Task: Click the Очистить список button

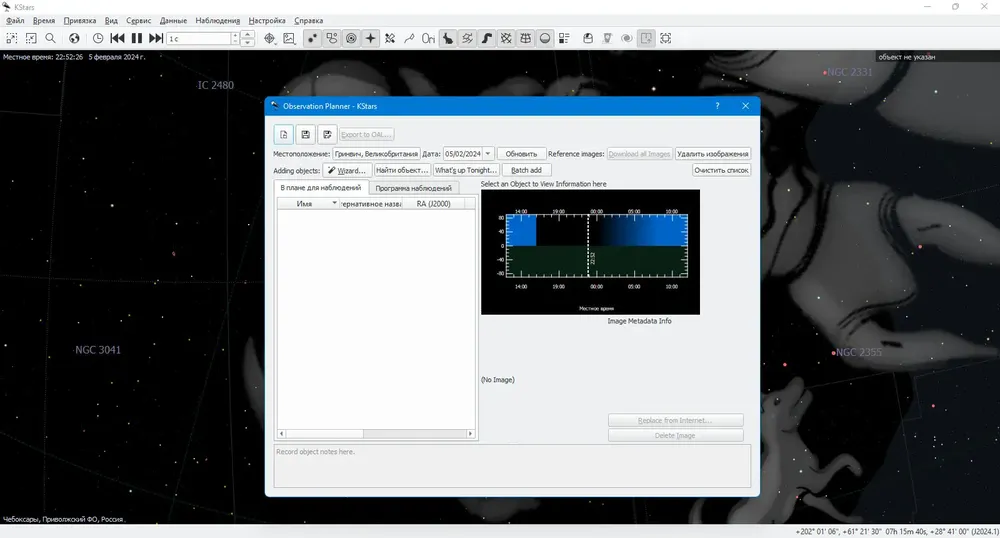Action: (x=721, y=170)
